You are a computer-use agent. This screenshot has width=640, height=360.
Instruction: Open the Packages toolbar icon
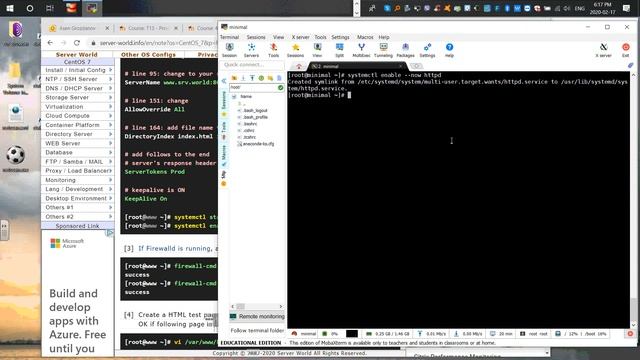(405, 50)
